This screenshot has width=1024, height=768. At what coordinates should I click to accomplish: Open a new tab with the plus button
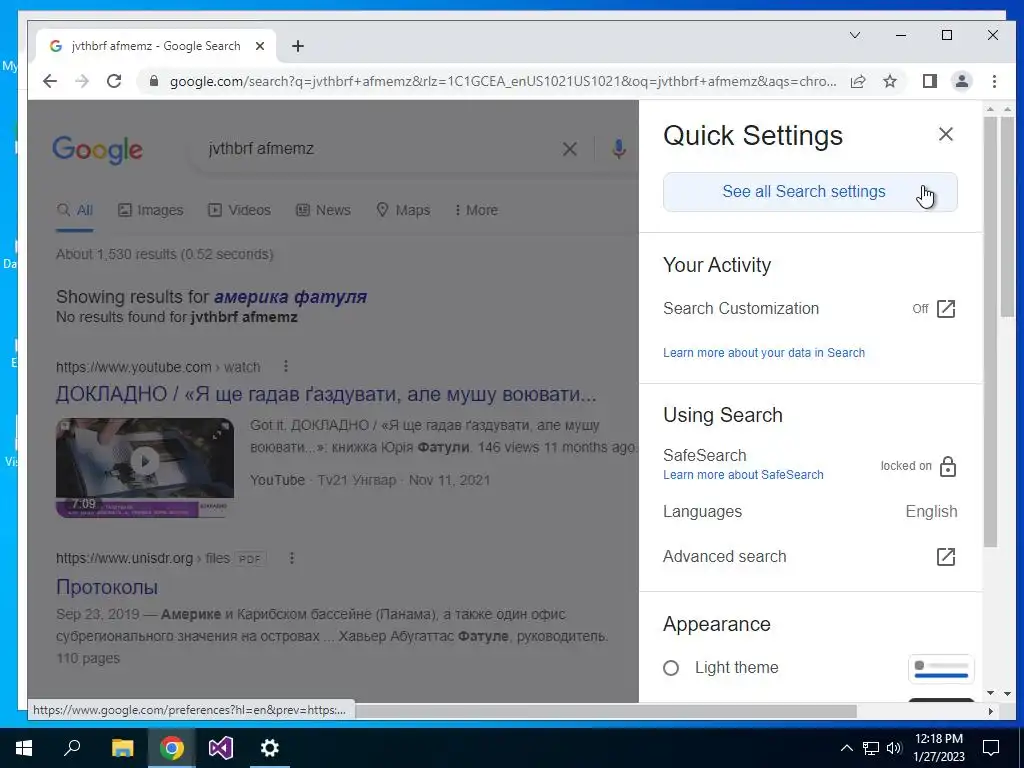pyautogui.click(x=298, y=46)
